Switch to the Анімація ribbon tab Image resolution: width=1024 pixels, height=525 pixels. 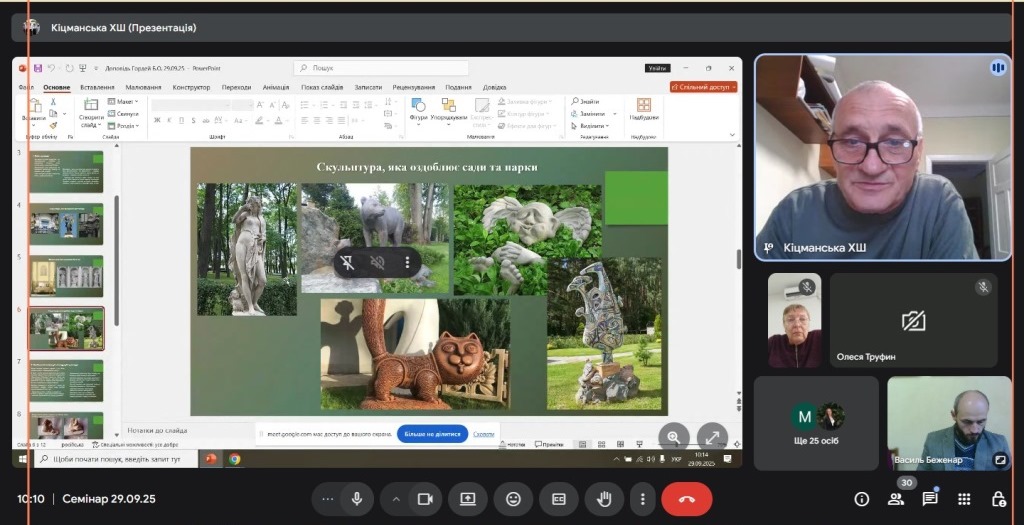click(275, 87)
